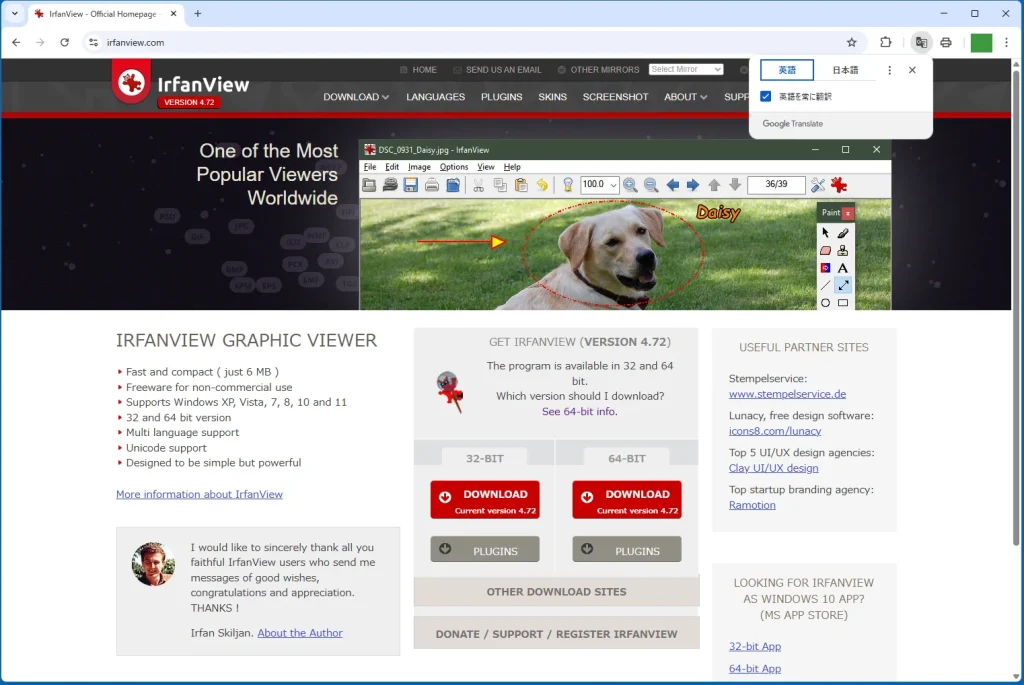Viewport: 1024px width, 685px height.
Task: Click "Multi language support" list item
Action: pyautogui.click(x=182, y=432)
